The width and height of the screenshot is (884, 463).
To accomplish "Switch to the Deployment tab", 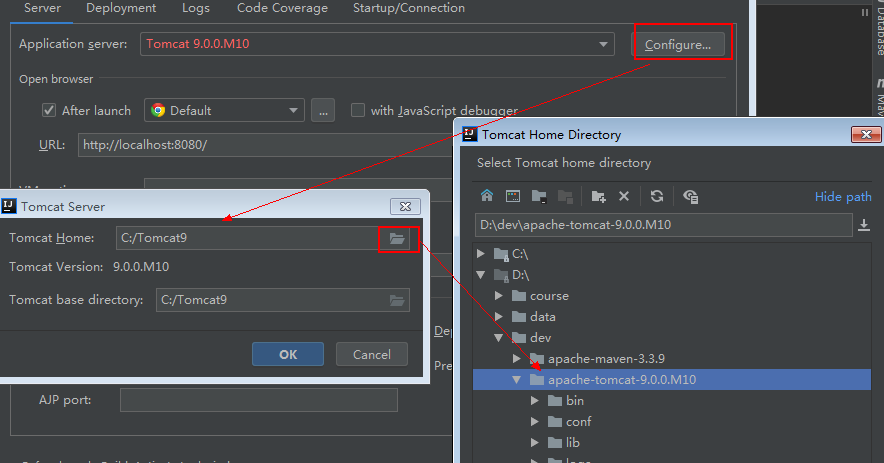I will pyautogui.click(x=121, y=8).
